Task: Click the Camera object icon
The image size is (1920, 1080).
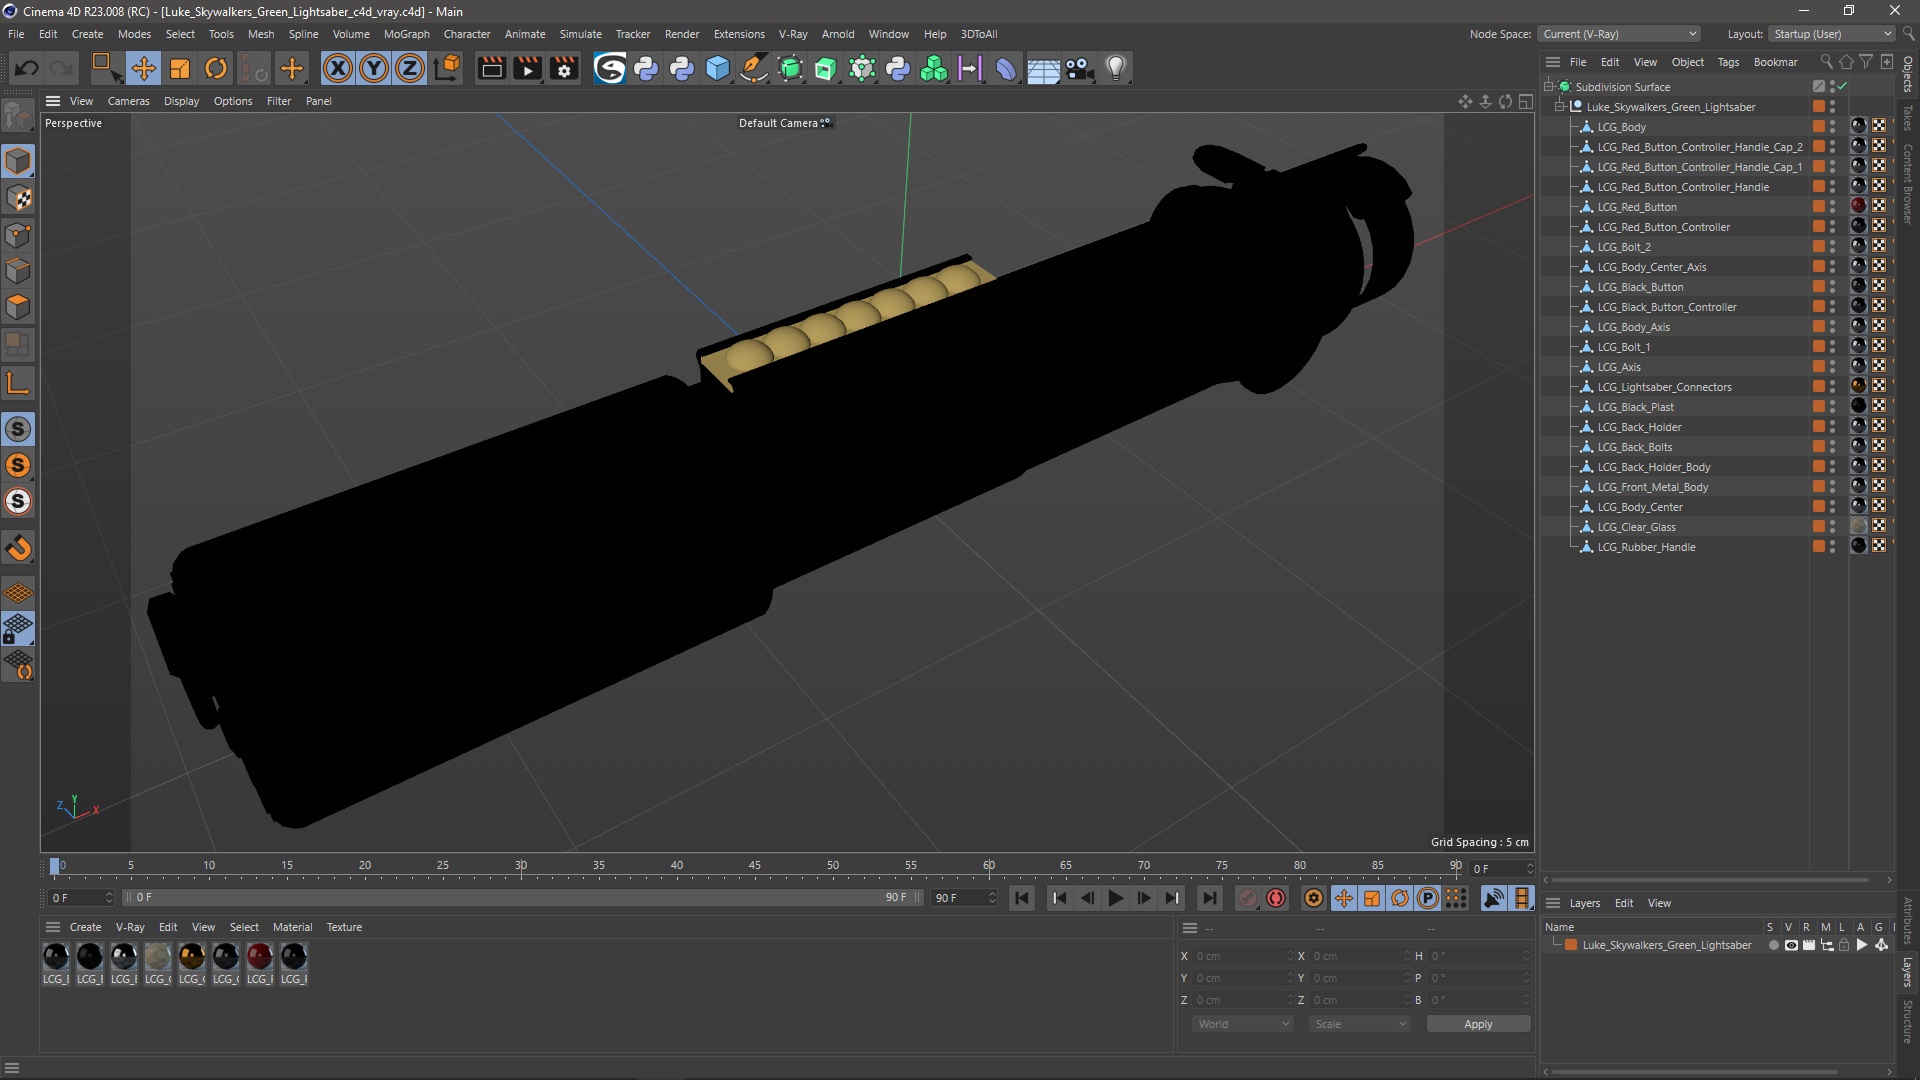Action: (1080, 68)
